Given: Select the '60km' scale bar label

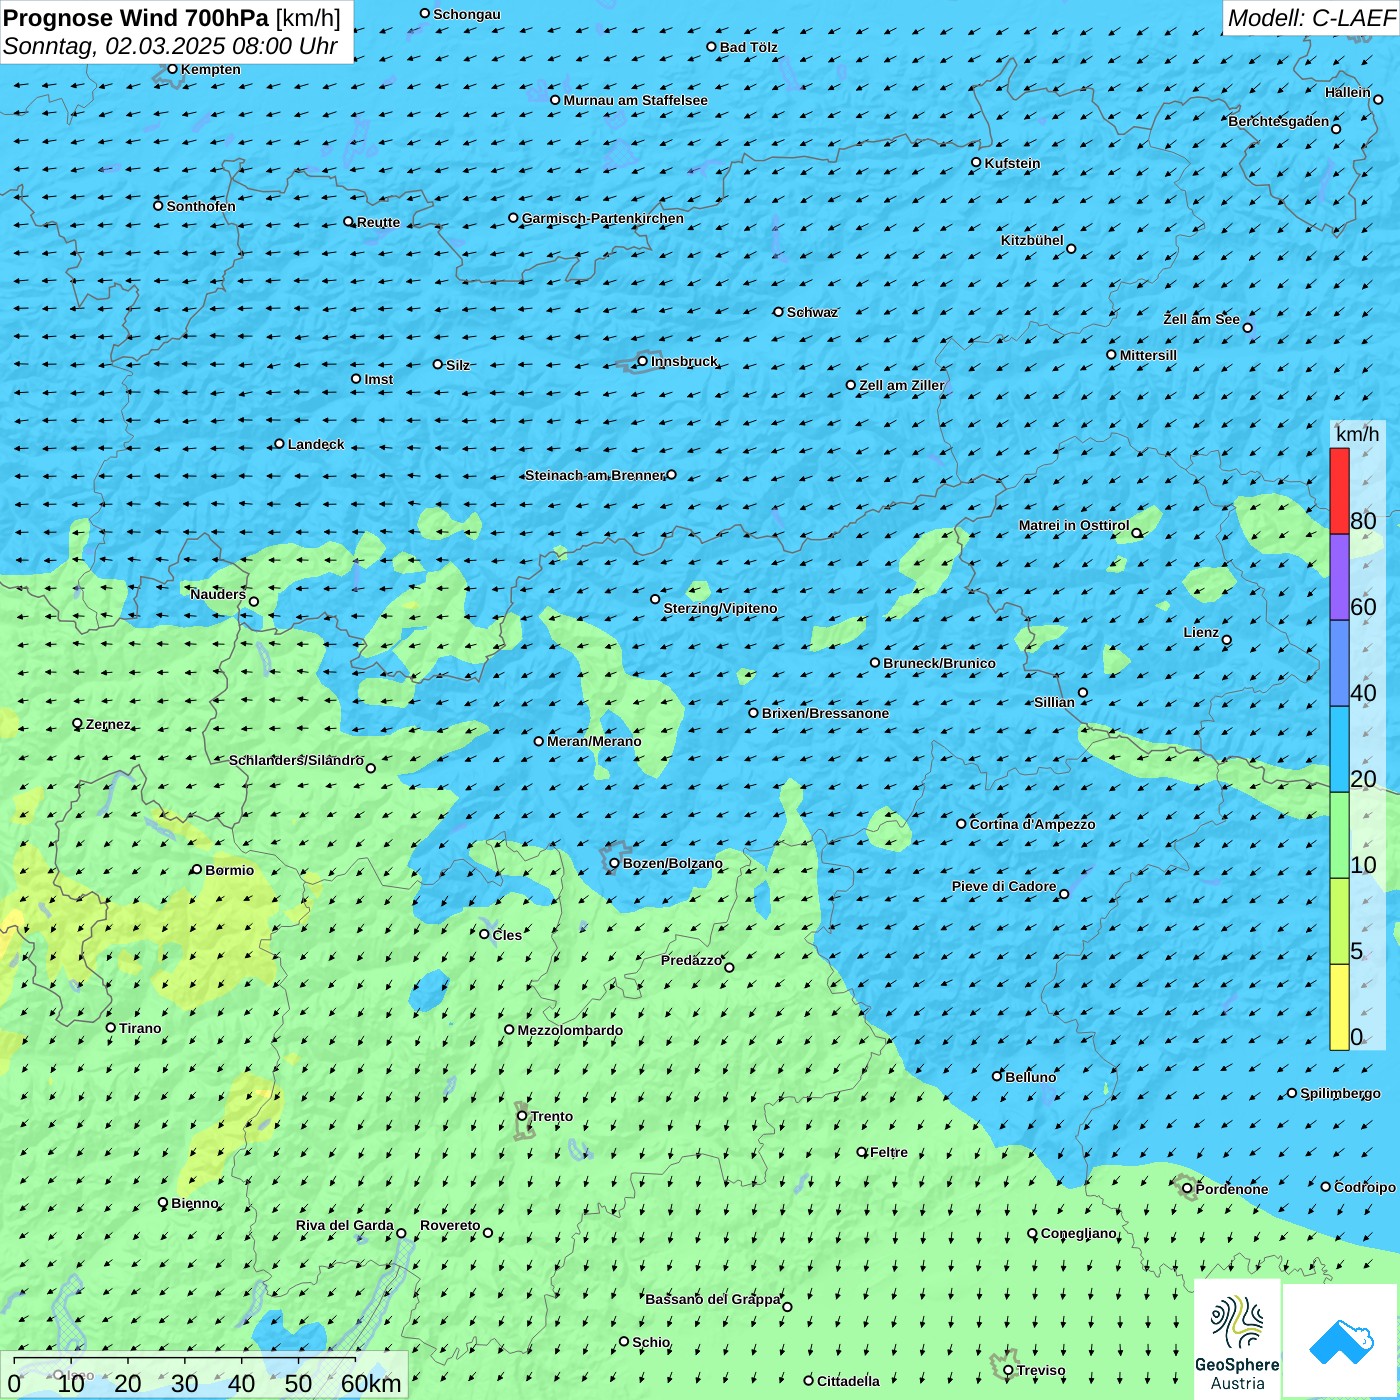Looking at the screenshot, I should (371, 1383).
